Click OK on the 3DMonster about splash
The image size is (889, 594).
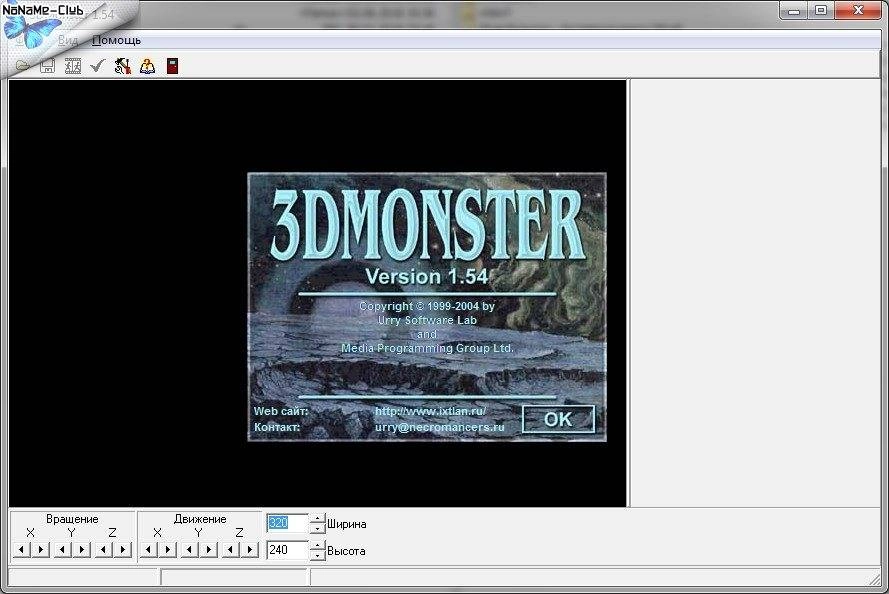(x=558, y=419)
